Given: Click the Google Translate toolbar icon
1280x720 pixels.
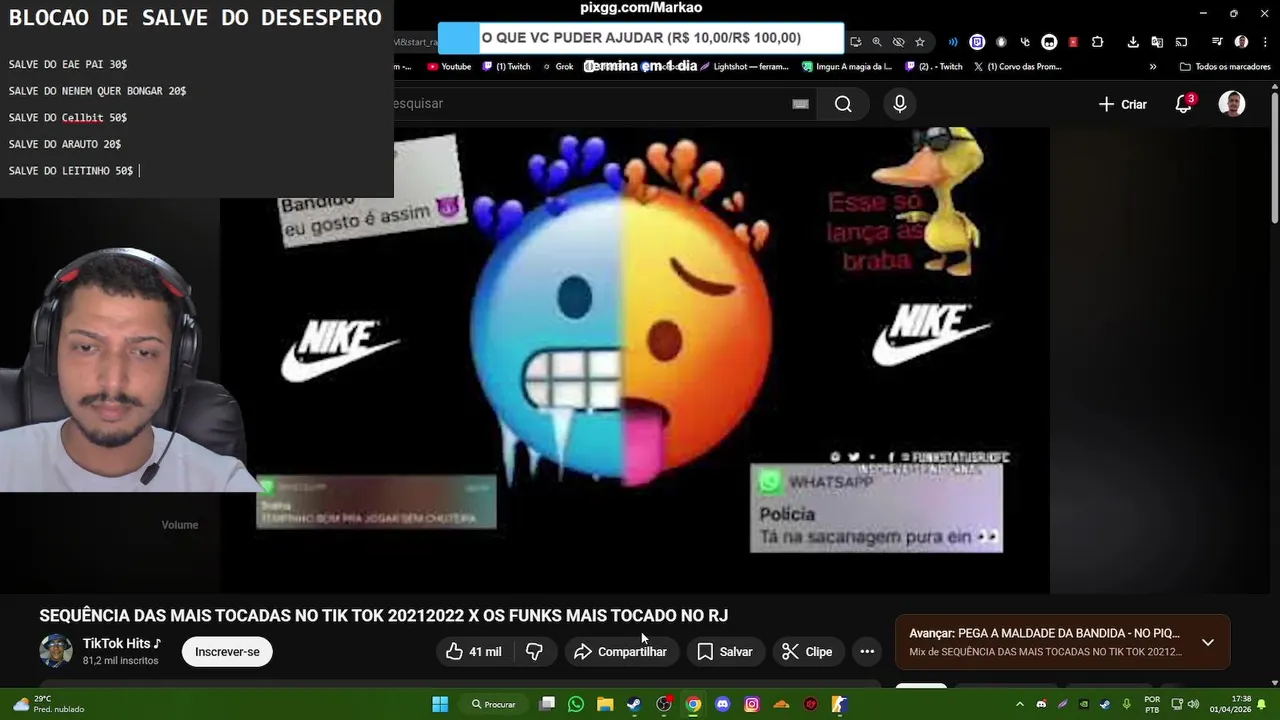Looking at the screenshot, I should 1157,42.
